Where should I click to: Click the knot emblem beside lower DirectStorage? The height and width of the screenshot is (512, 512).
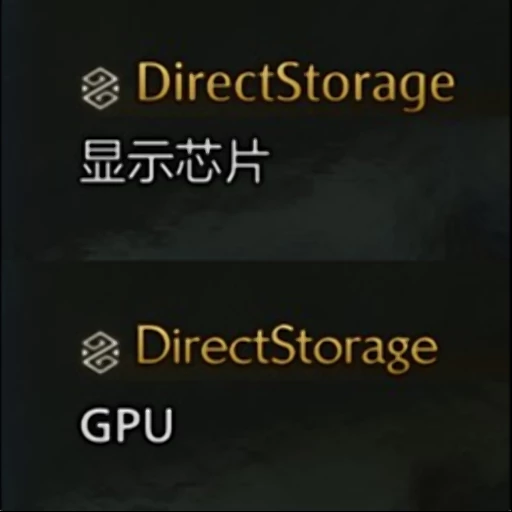click(100, 352)
